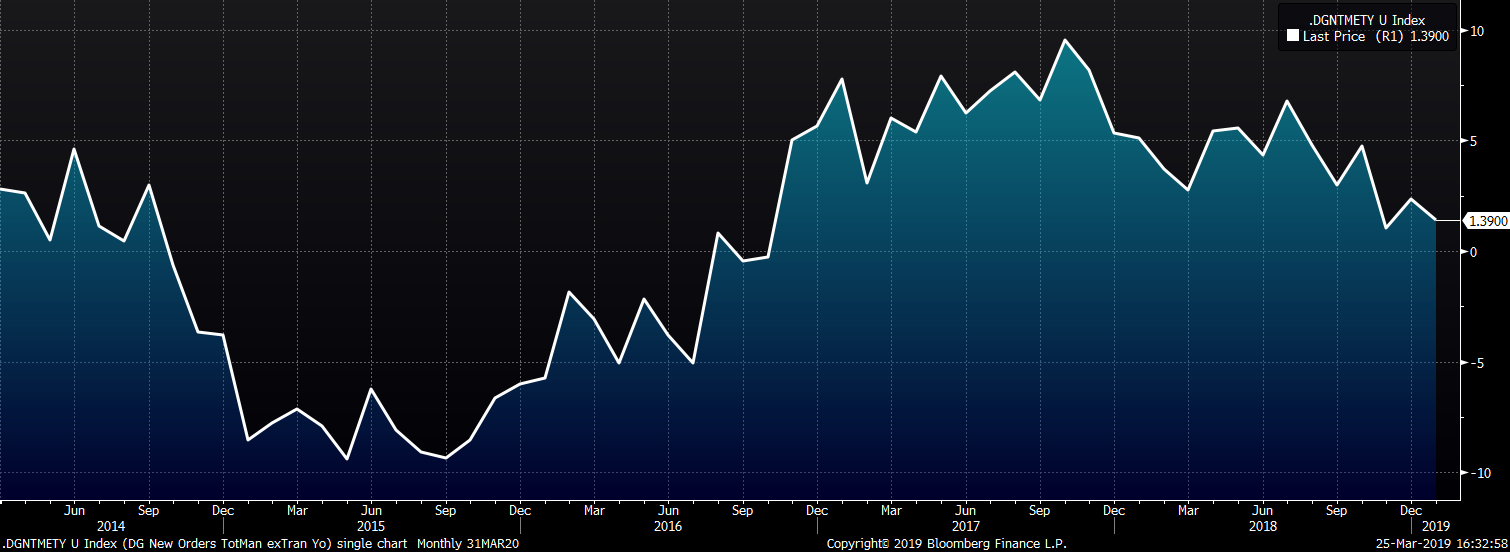
Task: Click the -5 label on the y-axis
Action: (x=1472, y=363)
